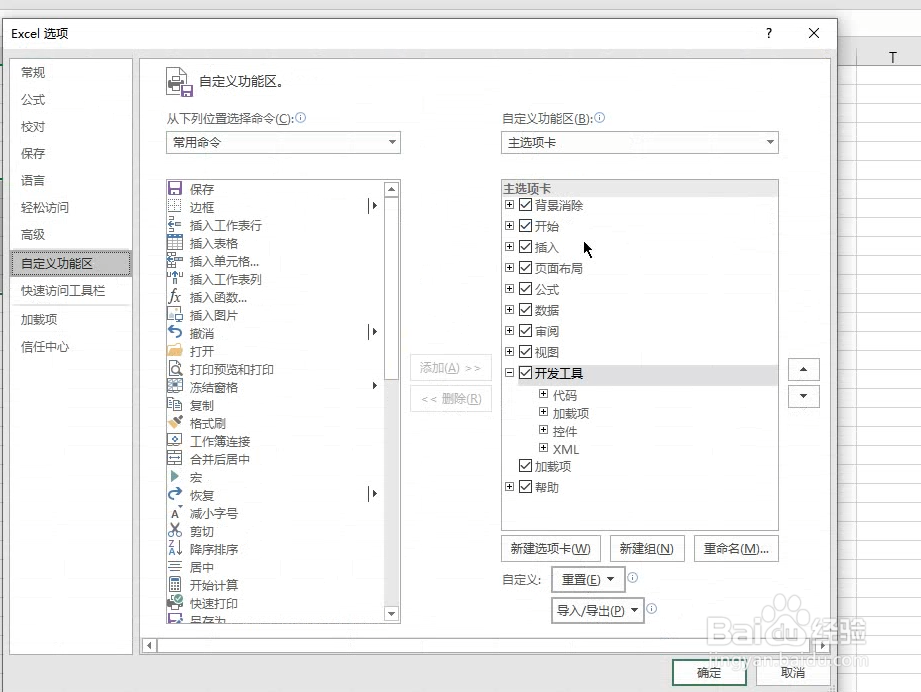This screenshot has width=921, height=692.
Task: Expand the 控件 group node
Action: coord(543,430)
